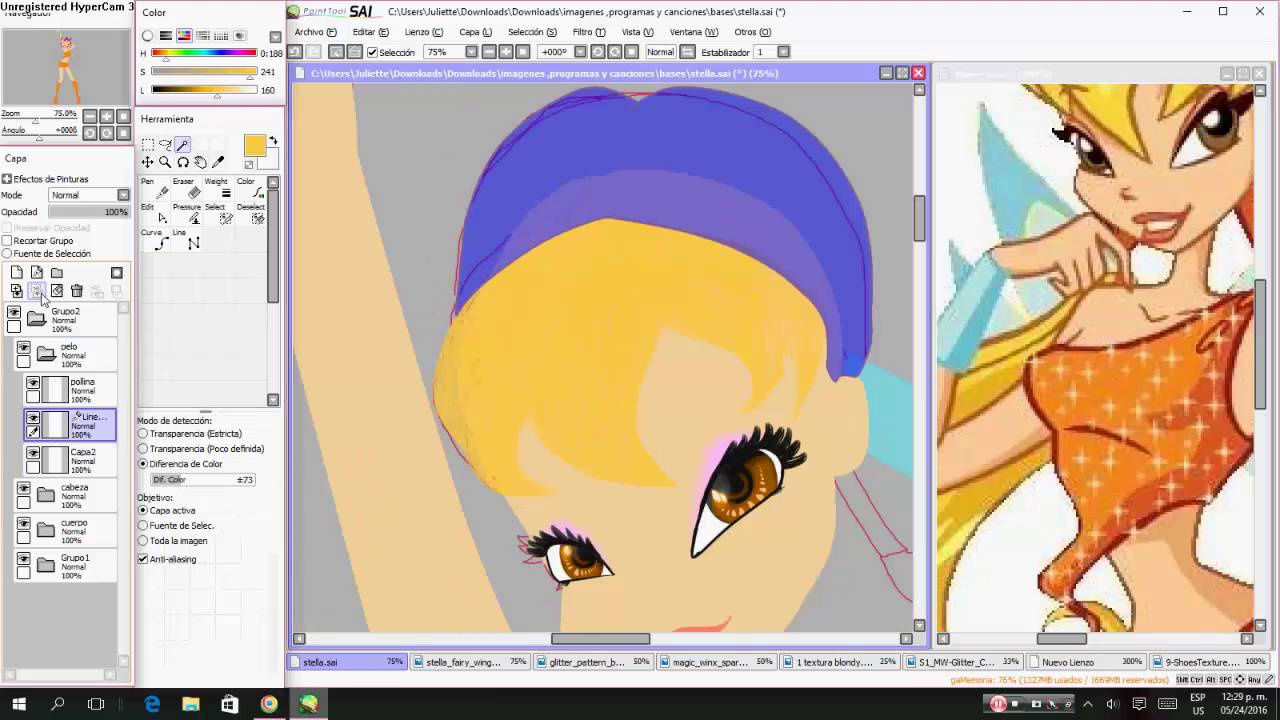
Task: Open the Color panel options dropdown
Action: click(275, 37)
